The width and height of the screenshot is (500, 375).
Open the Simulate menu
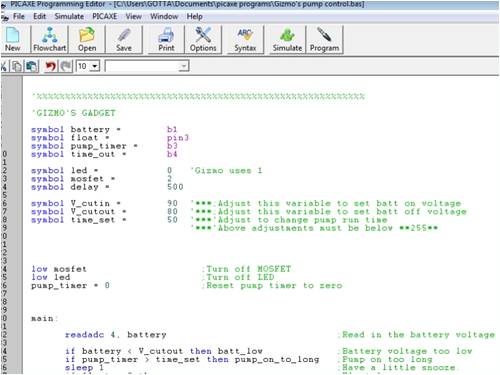[69, 16]
